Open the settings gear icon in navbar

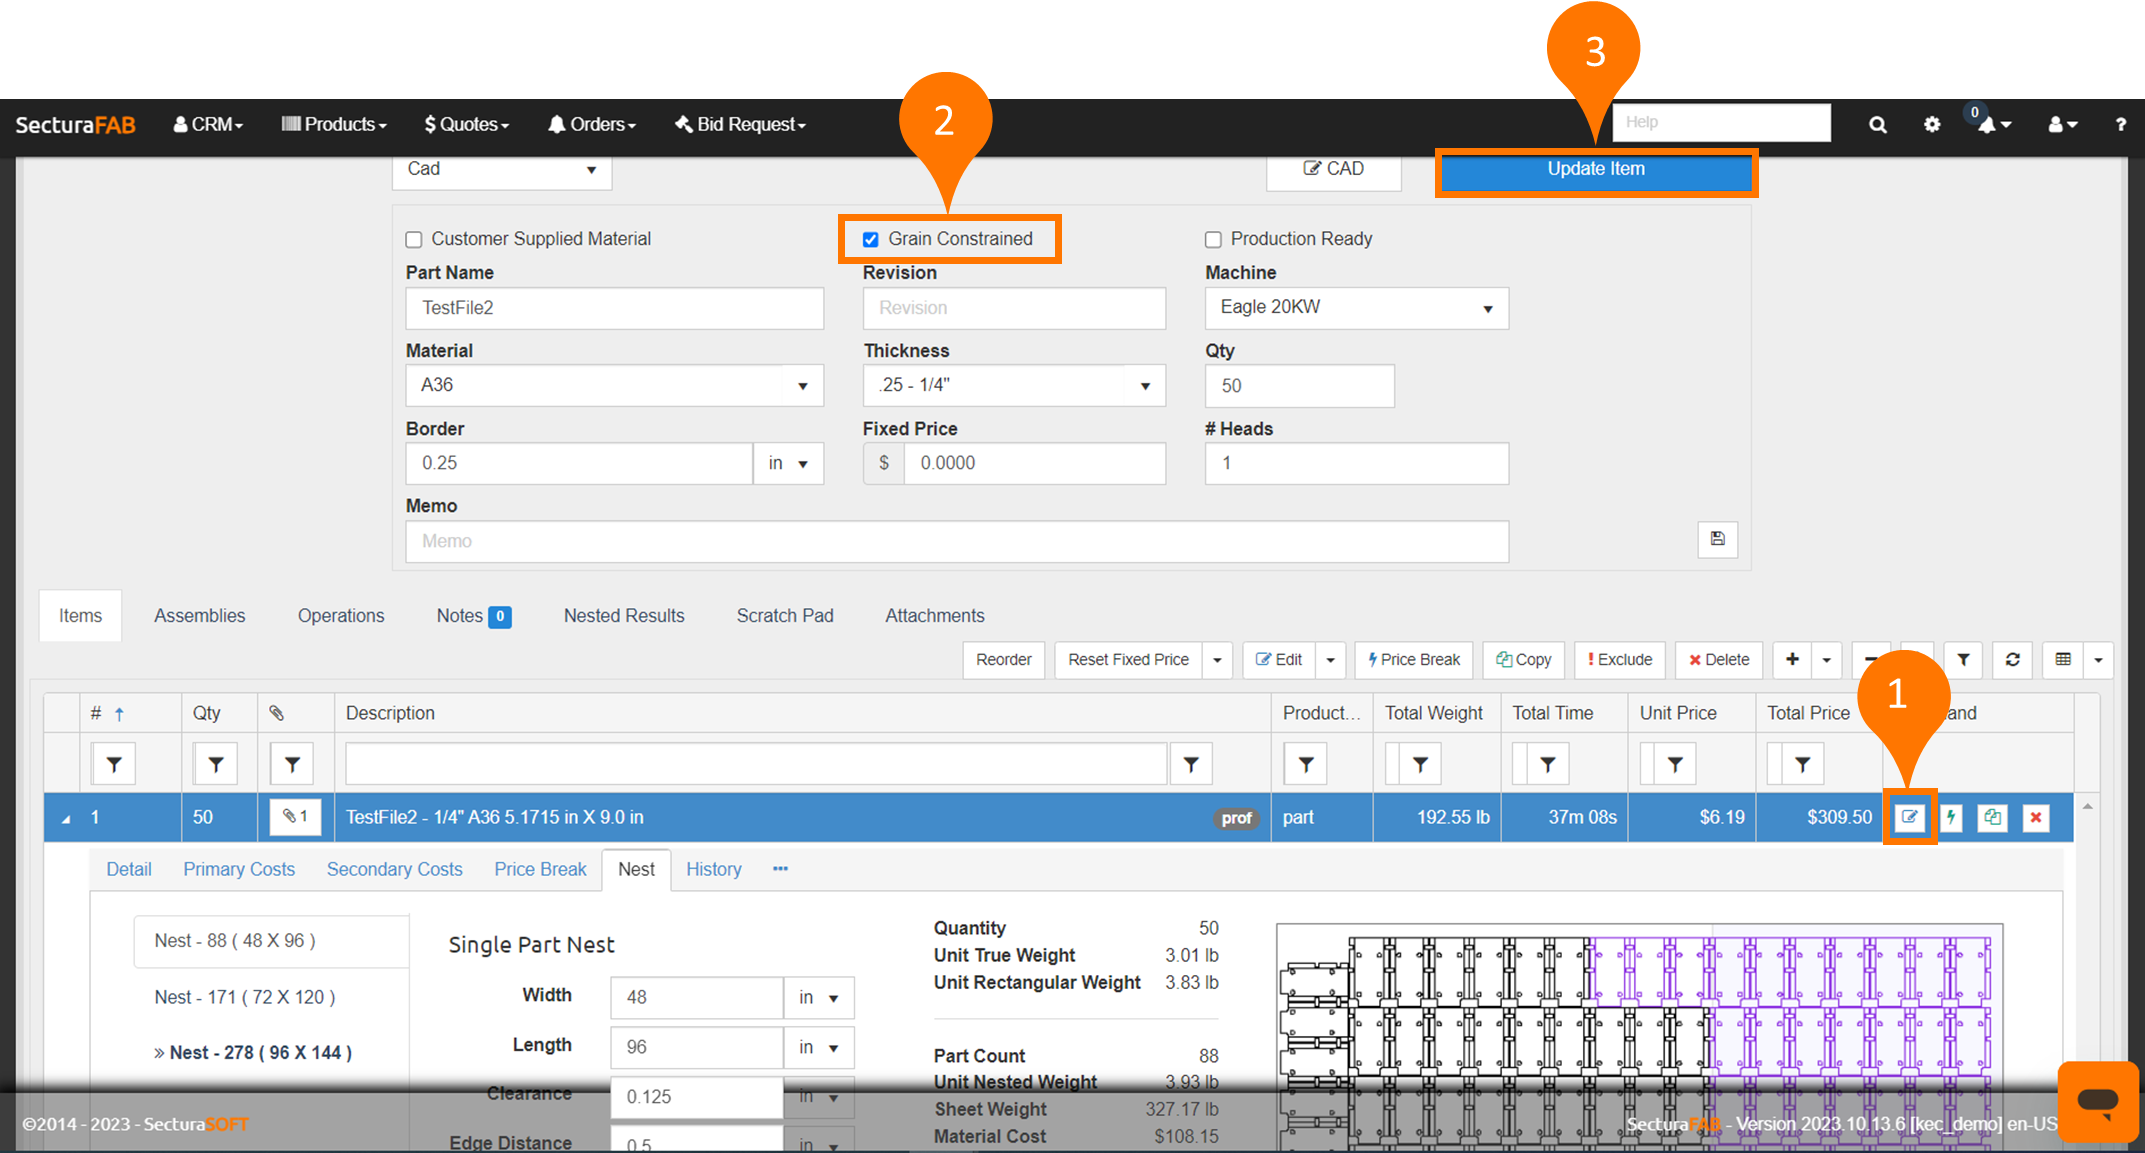pos(1931,124)
